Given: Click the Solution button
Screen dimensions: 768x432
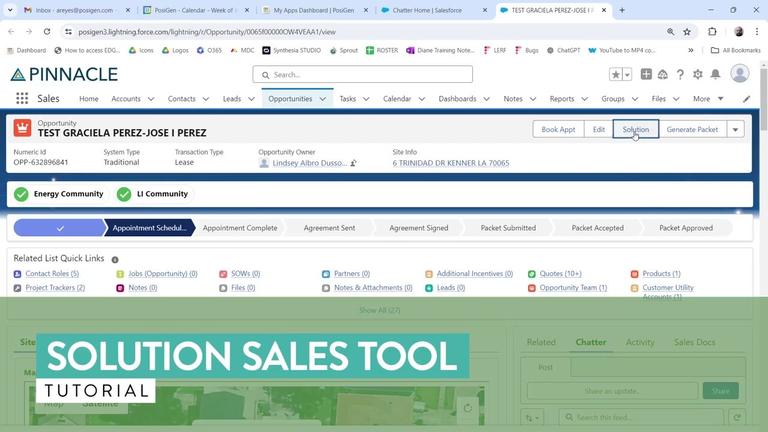Looking at the screenshot, I should [636, 129].
